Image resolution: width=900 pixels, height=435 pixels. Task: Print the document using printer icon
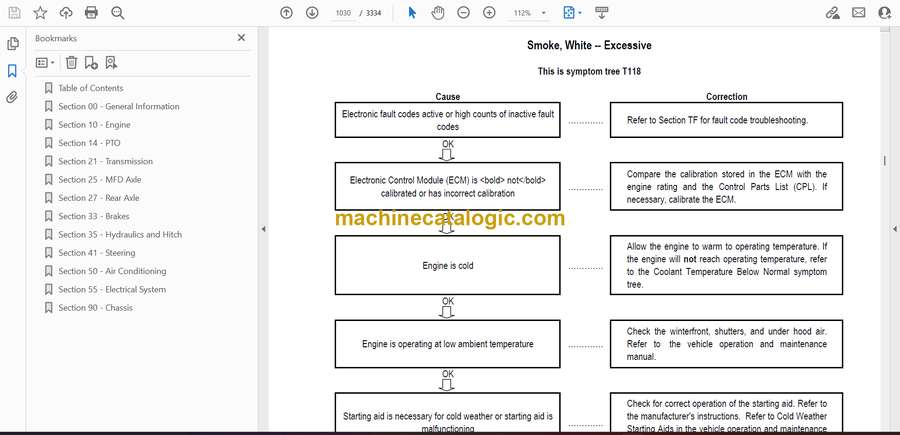pos(91,13)
